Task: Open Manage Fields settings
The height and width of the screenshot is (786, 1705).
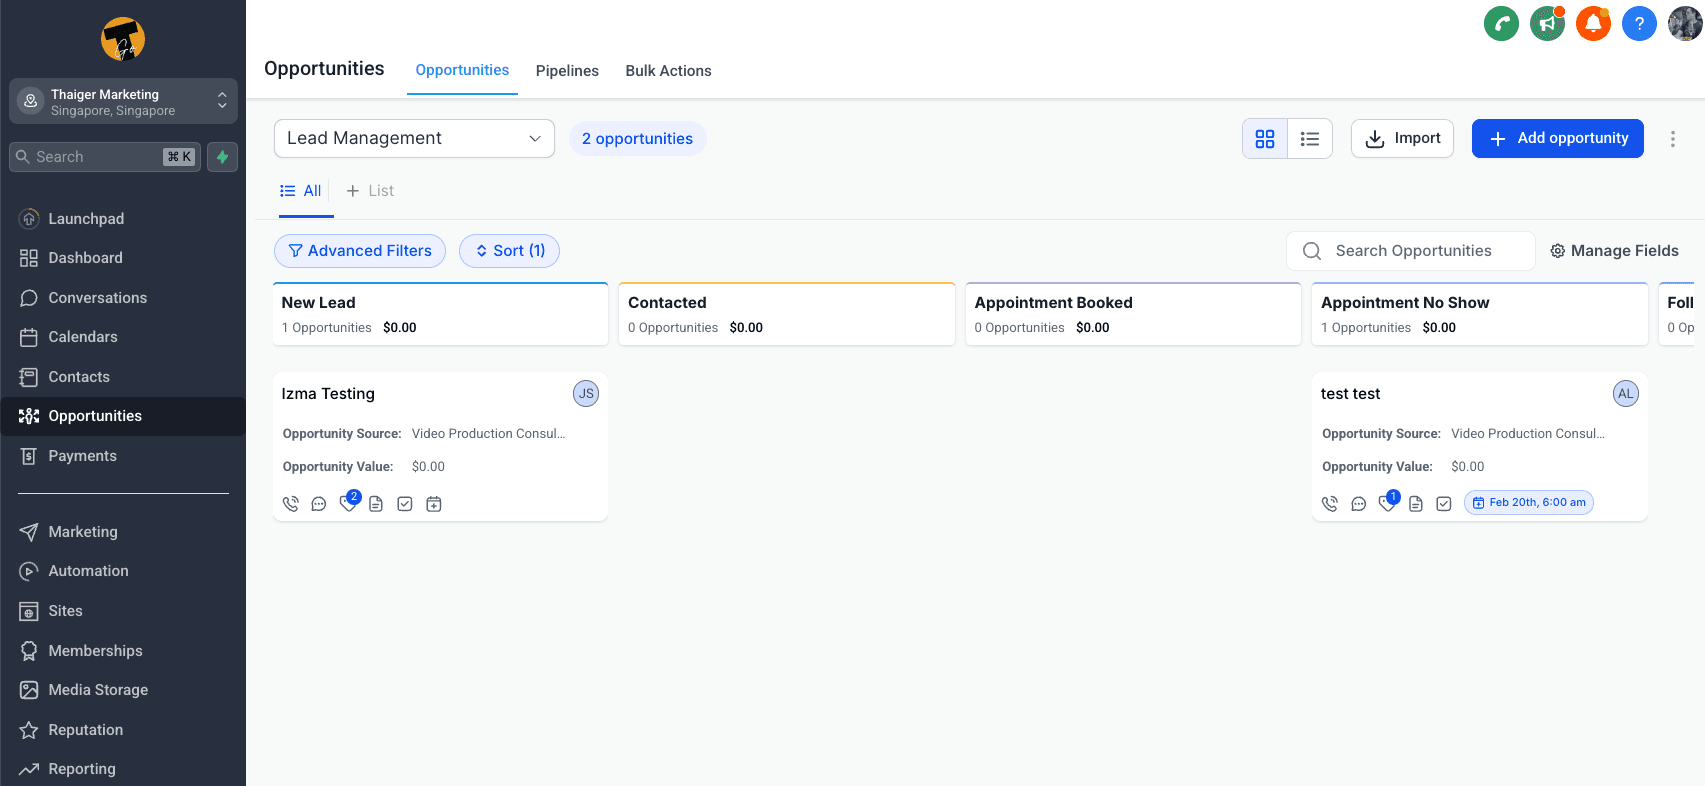Action: (x=1614, y=251)
